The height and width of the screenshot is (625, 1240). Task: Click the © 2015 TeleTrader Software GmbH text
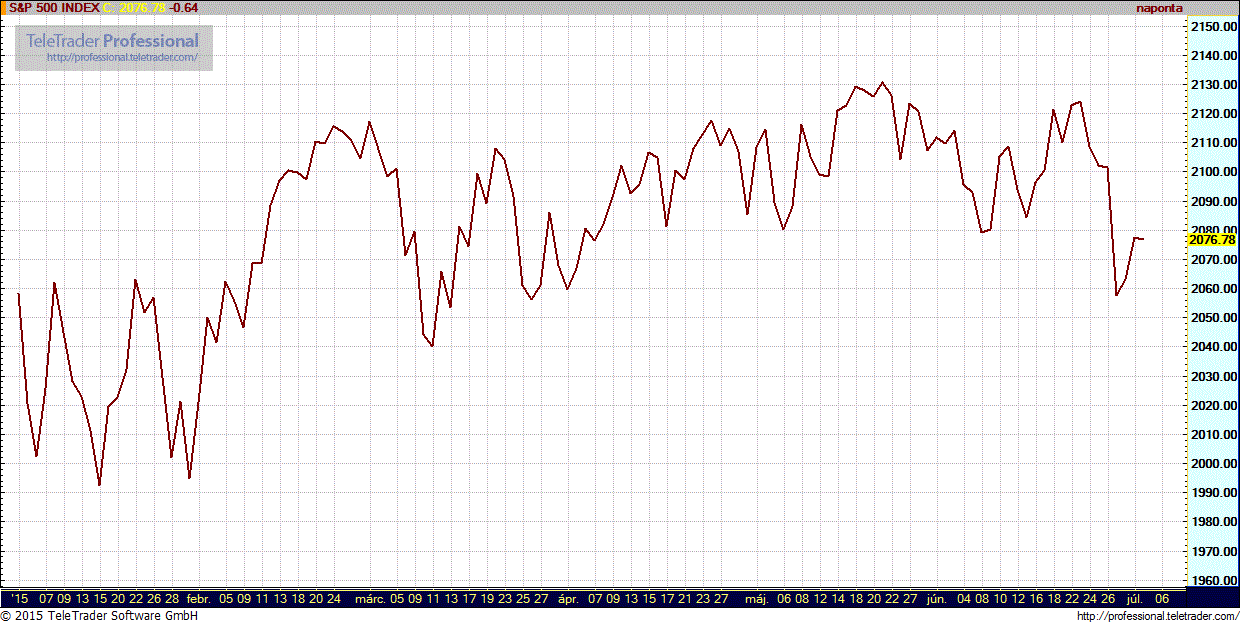(x=100, y=616)
